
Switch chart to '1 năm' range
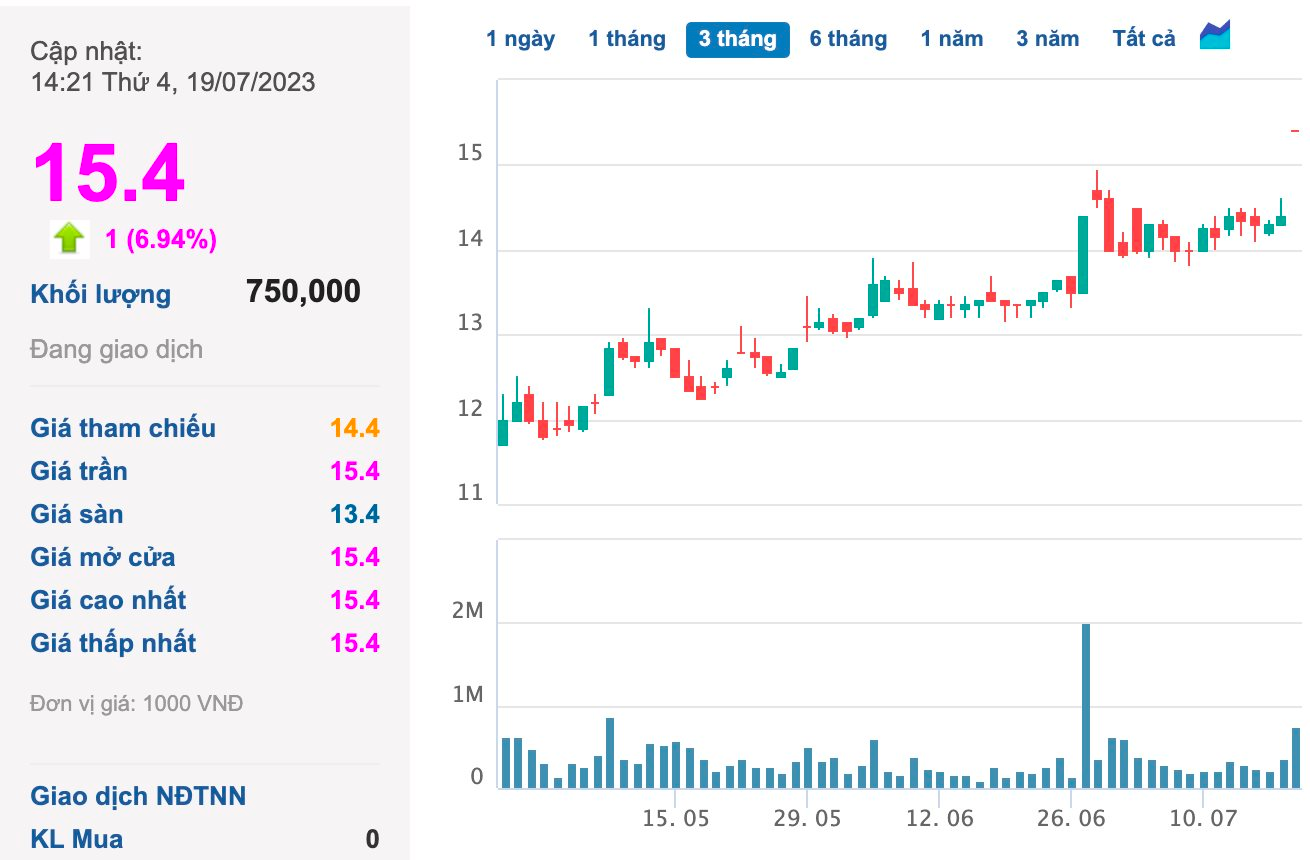(x=952, y=39)
